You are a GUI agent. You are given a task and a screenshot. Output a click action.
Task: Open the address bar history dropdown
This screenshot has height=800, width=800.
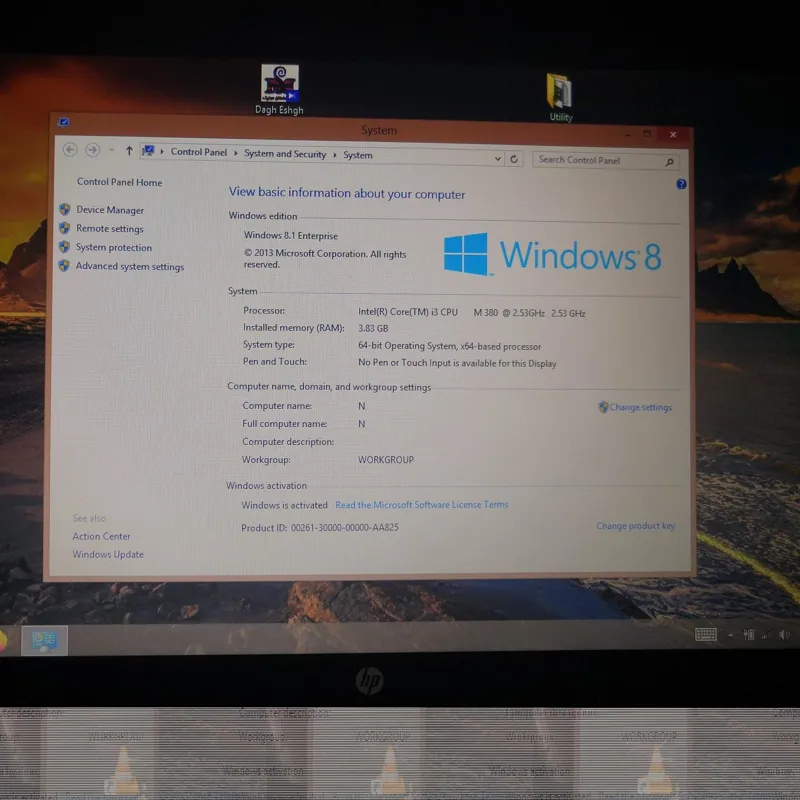point(497,158)
